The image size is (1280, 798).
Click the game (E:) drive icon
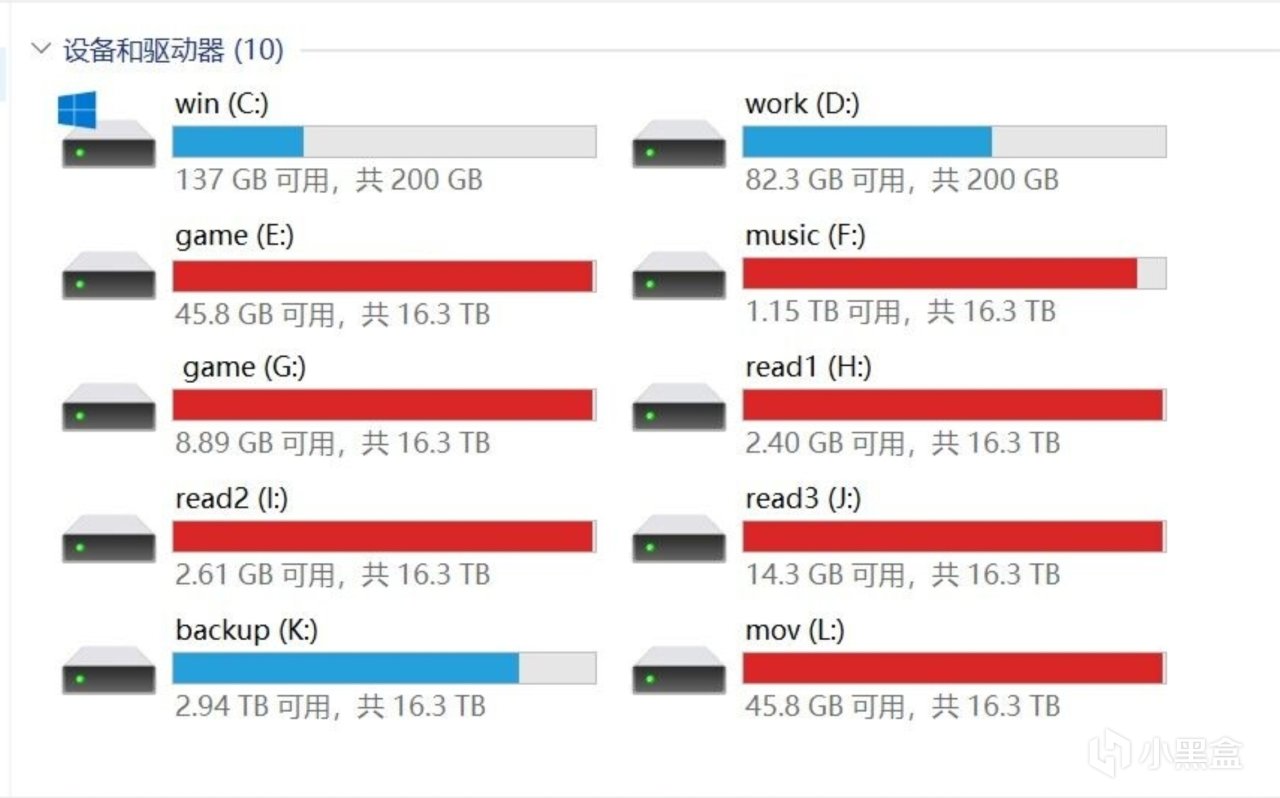click(x=108, y=275)
